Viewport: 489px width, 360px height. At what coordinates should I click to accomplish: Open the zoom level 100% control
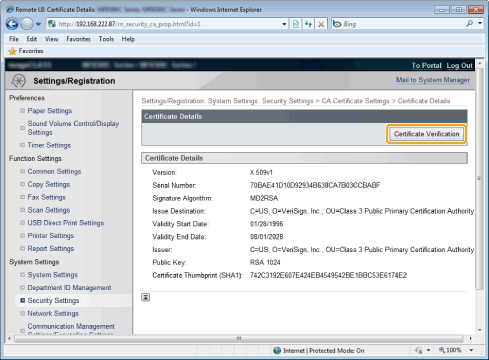click(x=451, y=350)
